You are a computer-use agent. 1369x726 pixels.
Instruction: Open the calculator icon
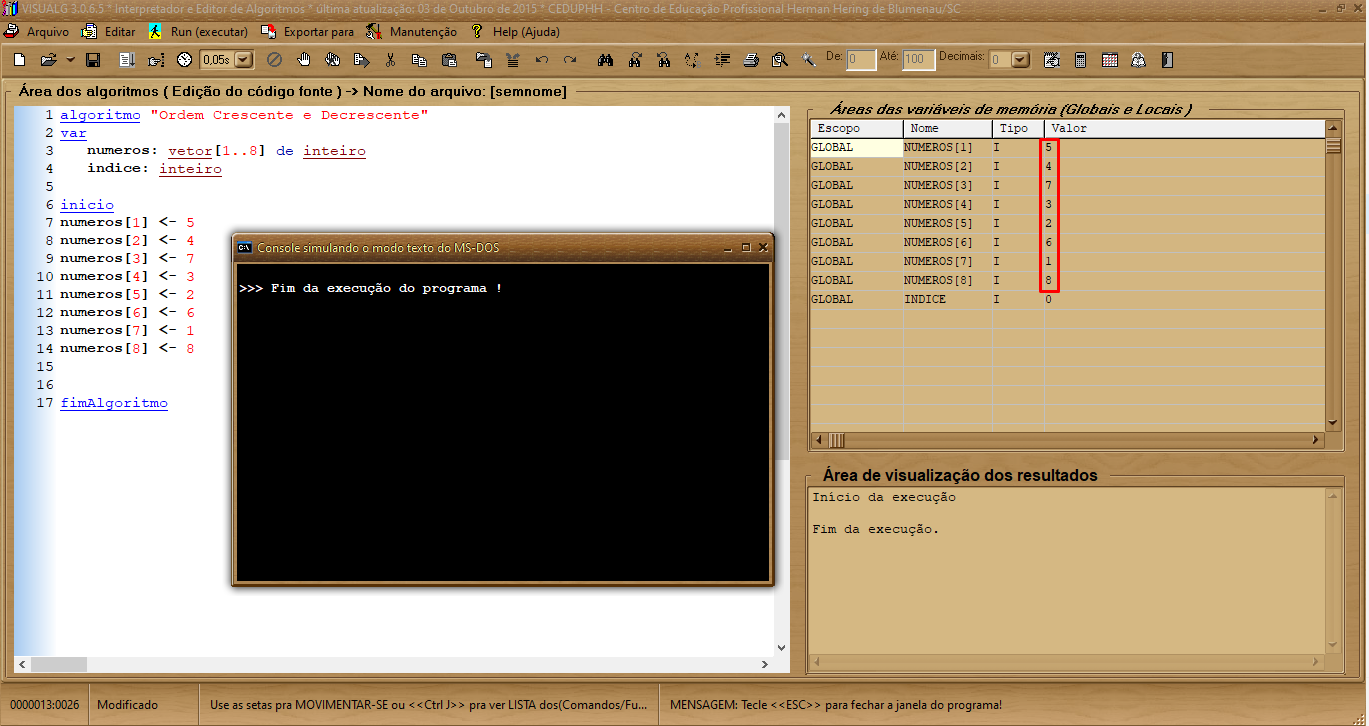coord(1080,60)
